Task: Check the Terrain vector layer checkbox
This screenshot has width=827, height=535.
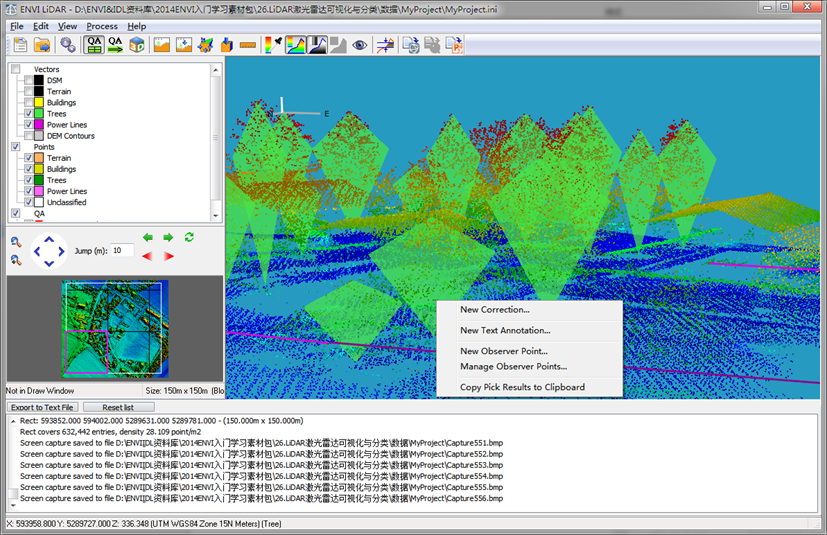Action: 28,91
